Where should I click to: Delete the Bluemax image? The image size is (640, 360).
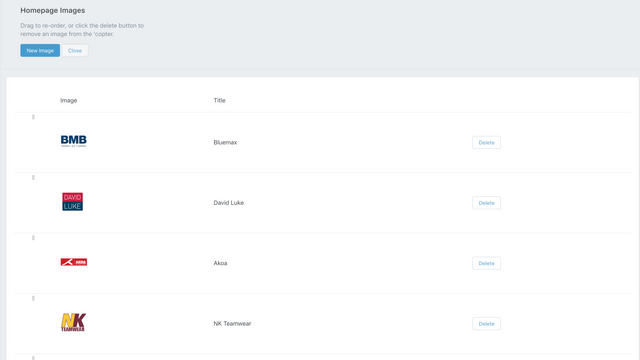[x=486, y=142]
